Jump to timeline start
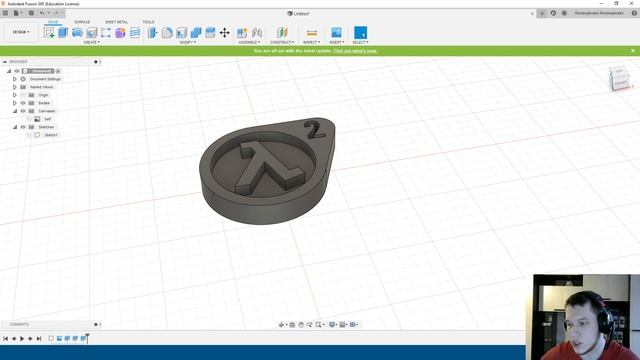This screenshot has width=640, height=360. click(5, 339)
